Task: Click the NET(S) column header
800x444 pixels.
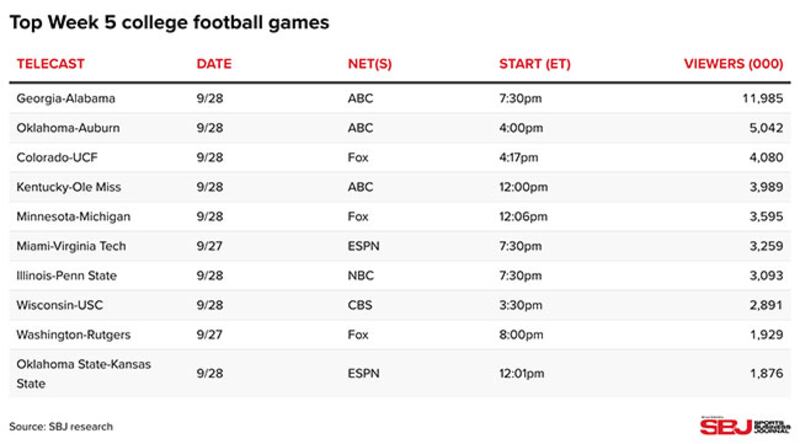Action: click(x=369, y=64)
